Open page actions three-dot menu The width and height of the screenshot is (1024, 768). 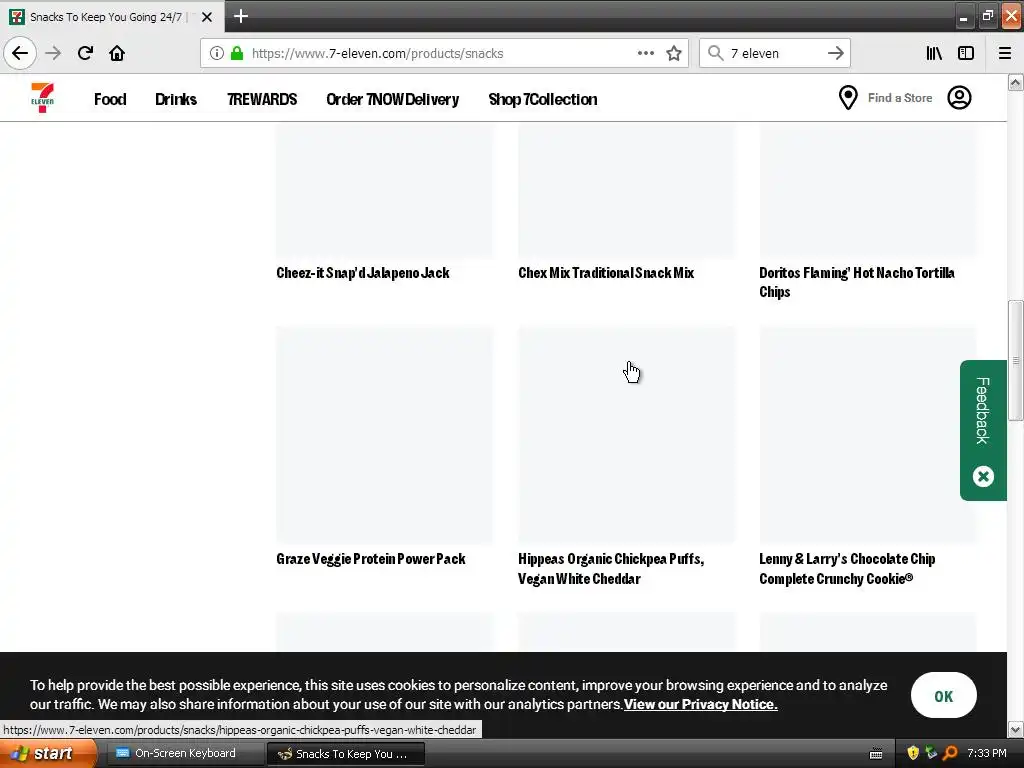[x=646, y=53]
